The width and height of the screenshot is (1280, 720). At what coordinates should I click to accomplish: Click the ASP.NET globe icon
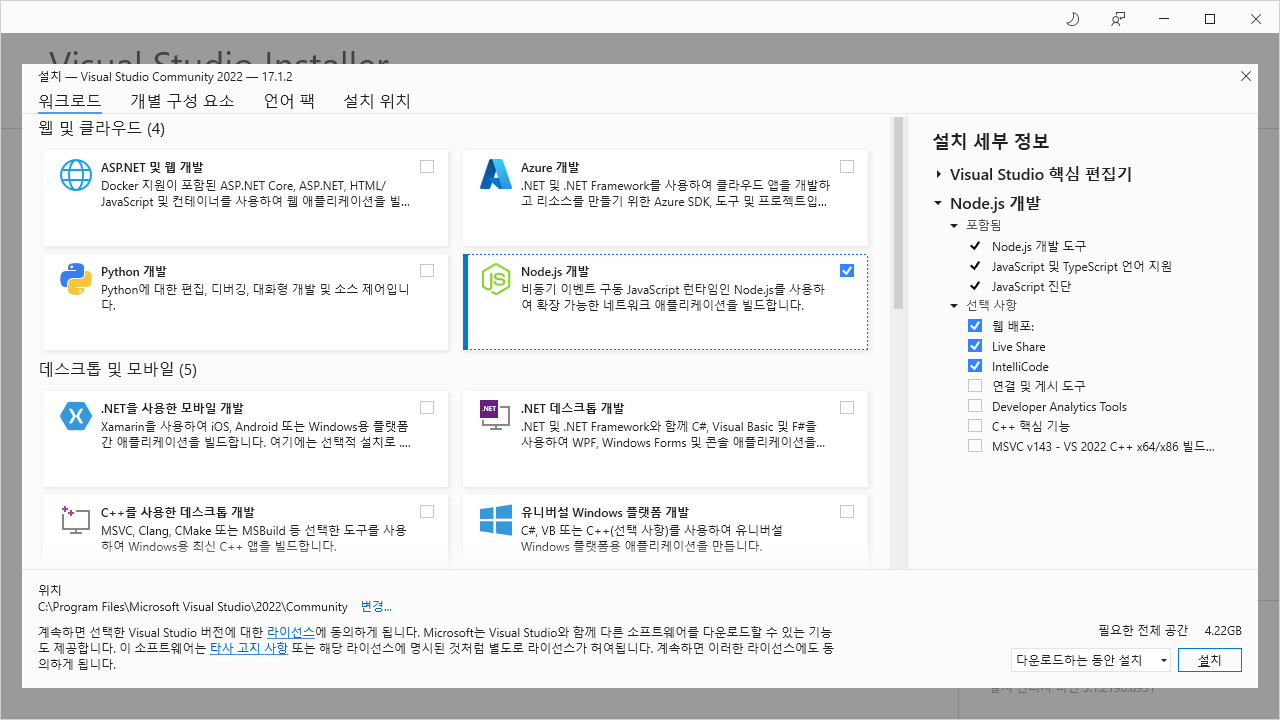[76, 175]
